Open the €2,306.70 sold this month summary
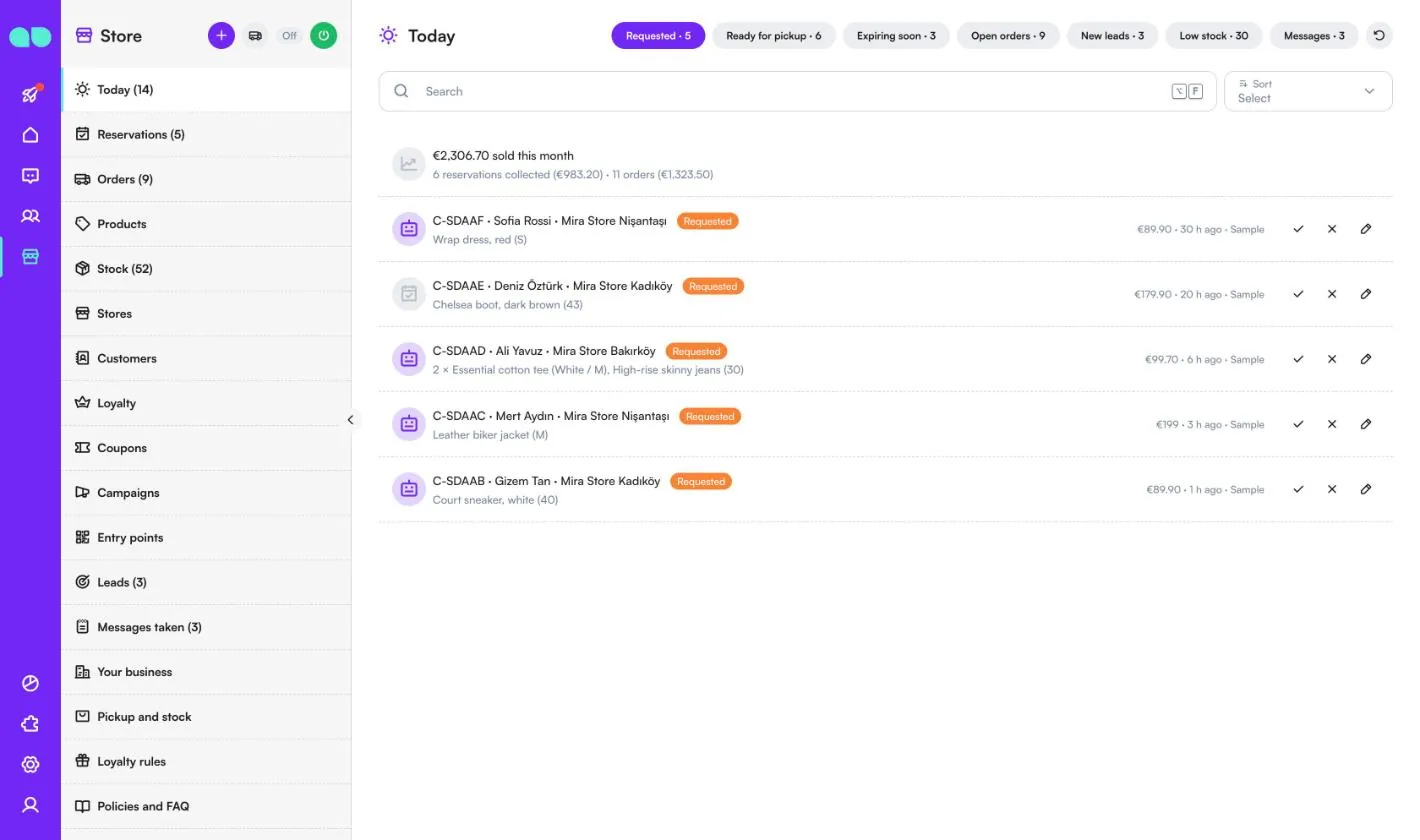This screenshot has height=840, width=1420. click(x=885, y=164)
